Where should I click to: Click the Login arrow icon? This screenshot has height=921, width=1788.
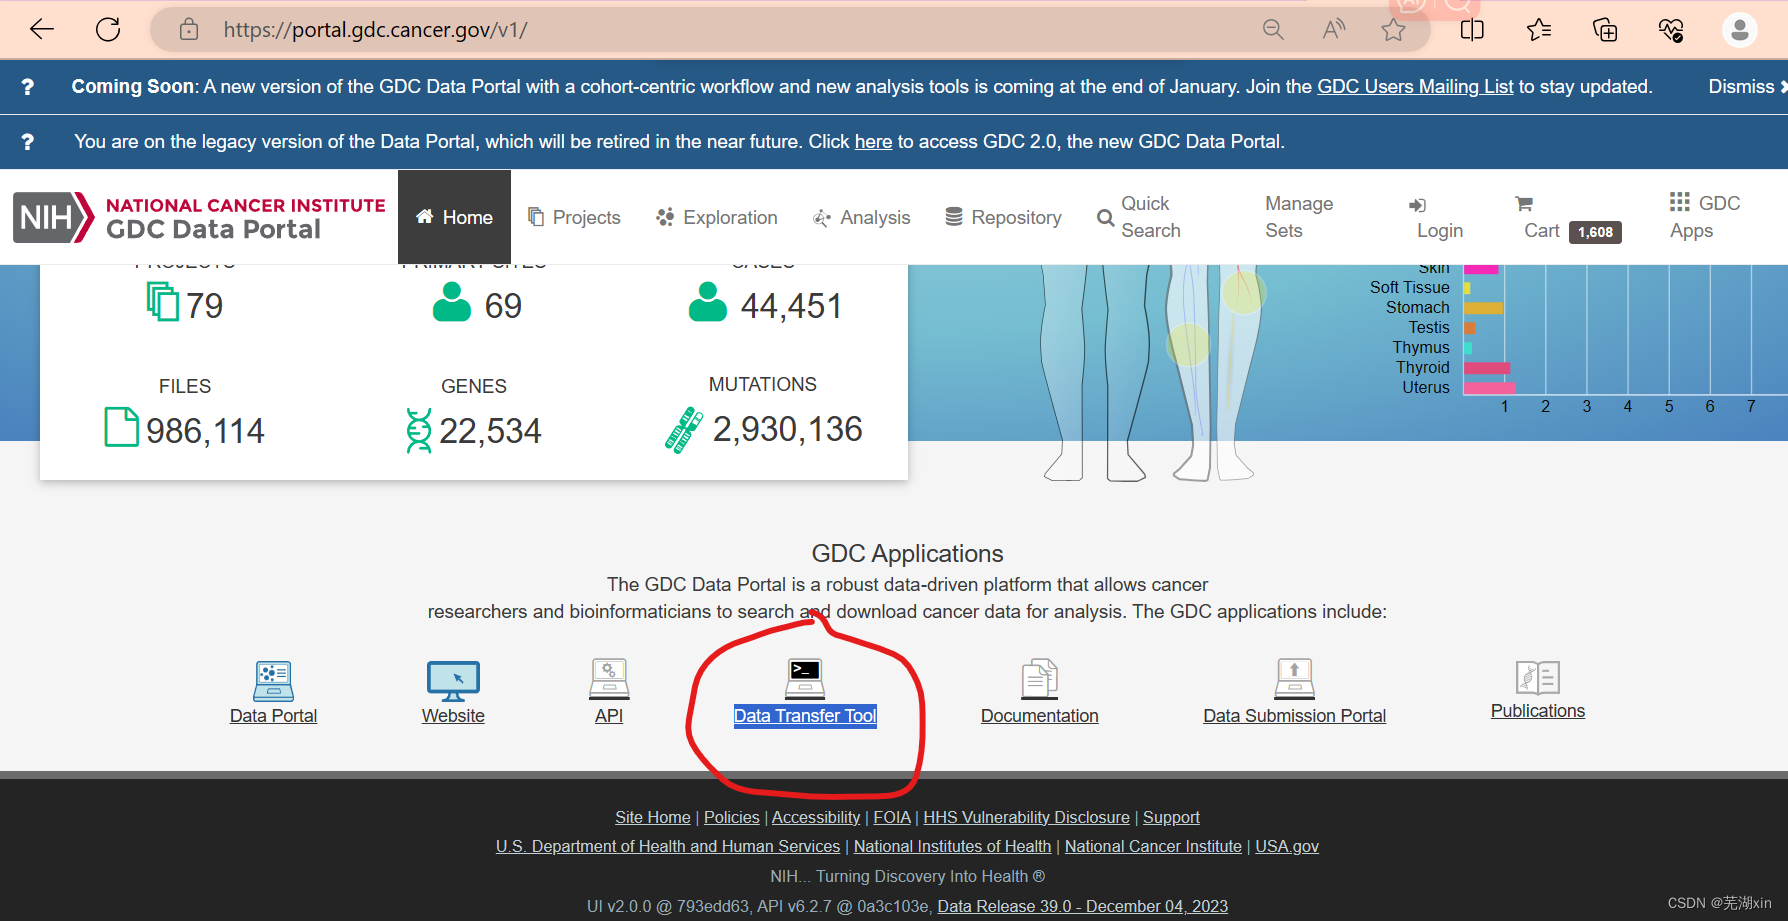1417,204
